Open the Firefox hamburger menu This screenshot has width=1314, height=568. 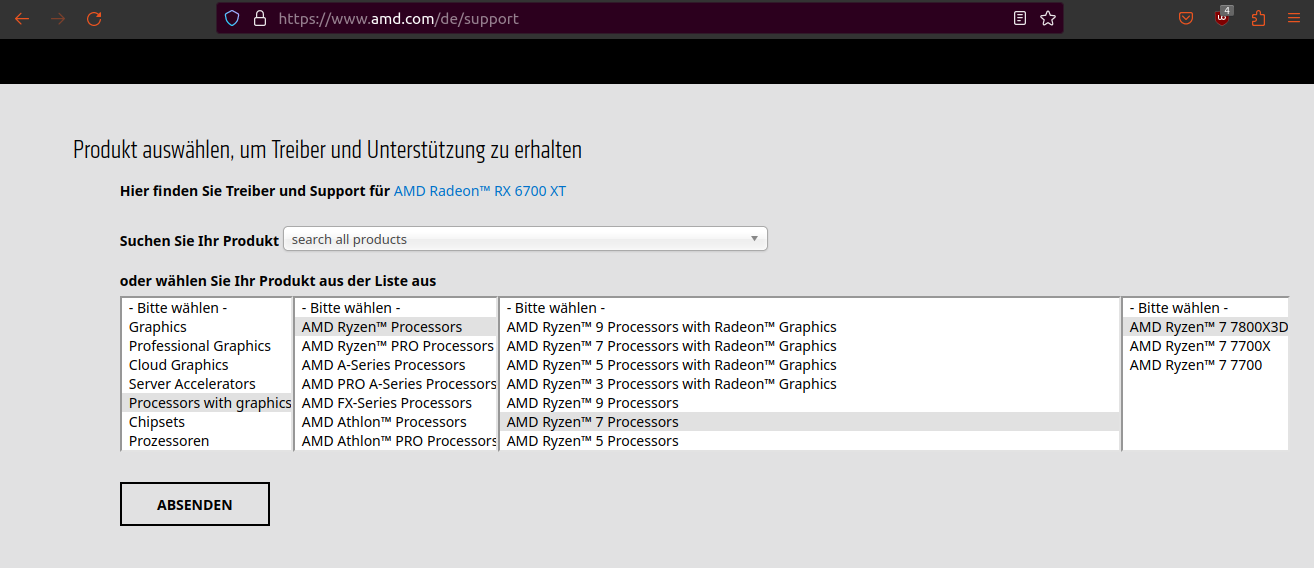pos(1294,18)
